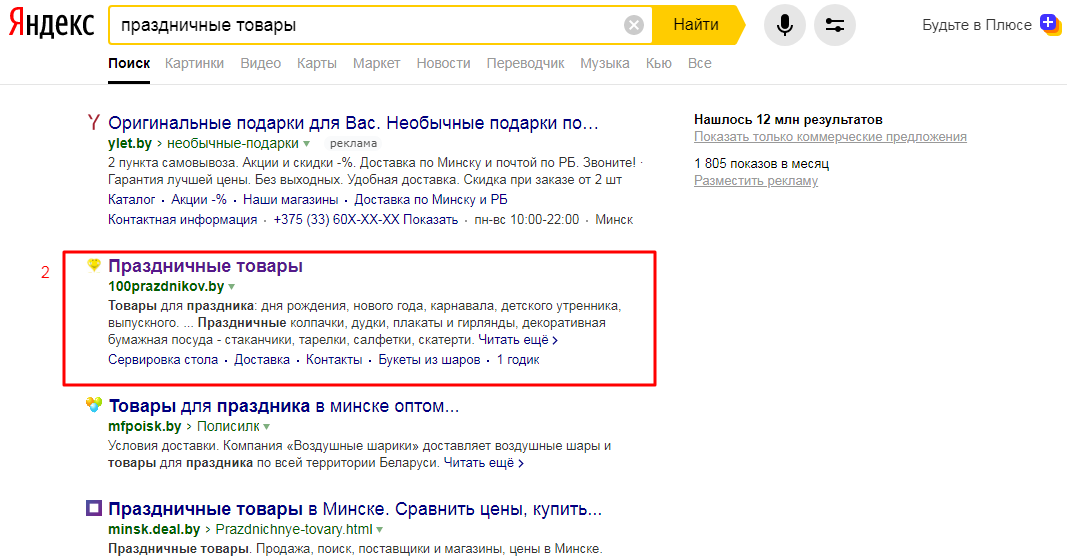
Task: Open the Контактная информация link
Action: tap(182, 220)
